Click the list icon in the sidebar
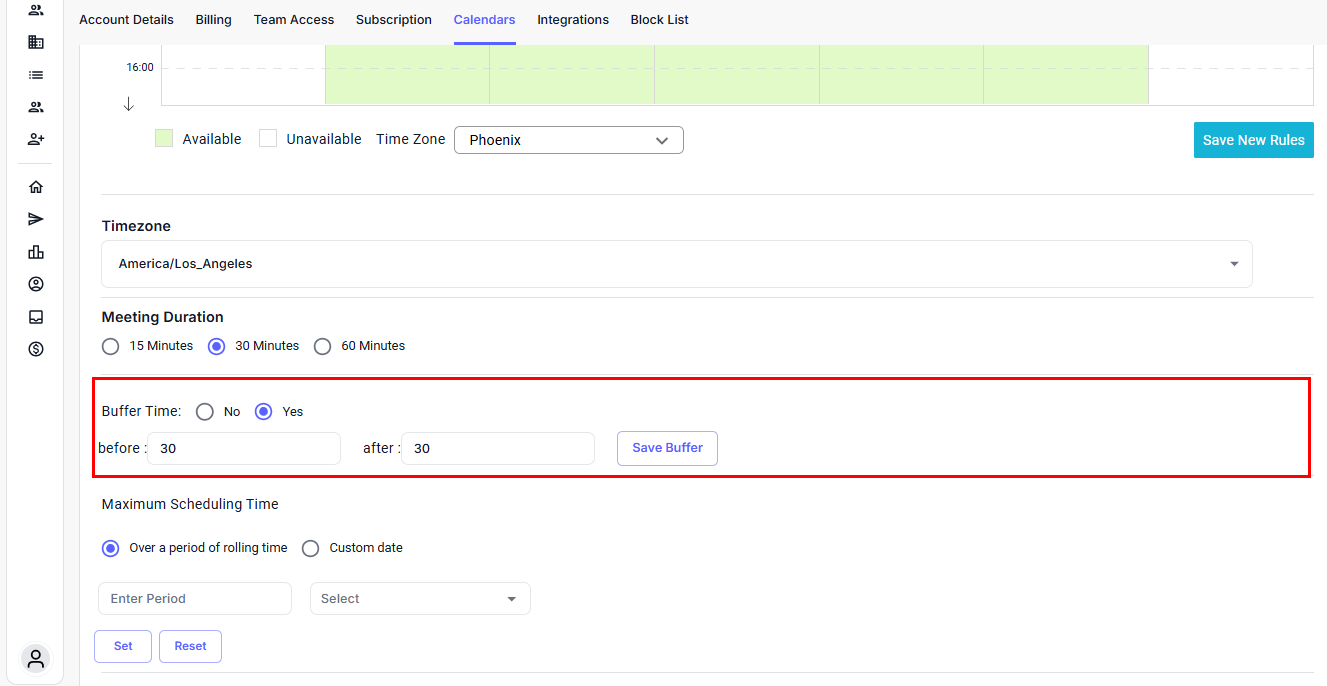Viewport: 1327px width, 686px height. tap(36, 75)
